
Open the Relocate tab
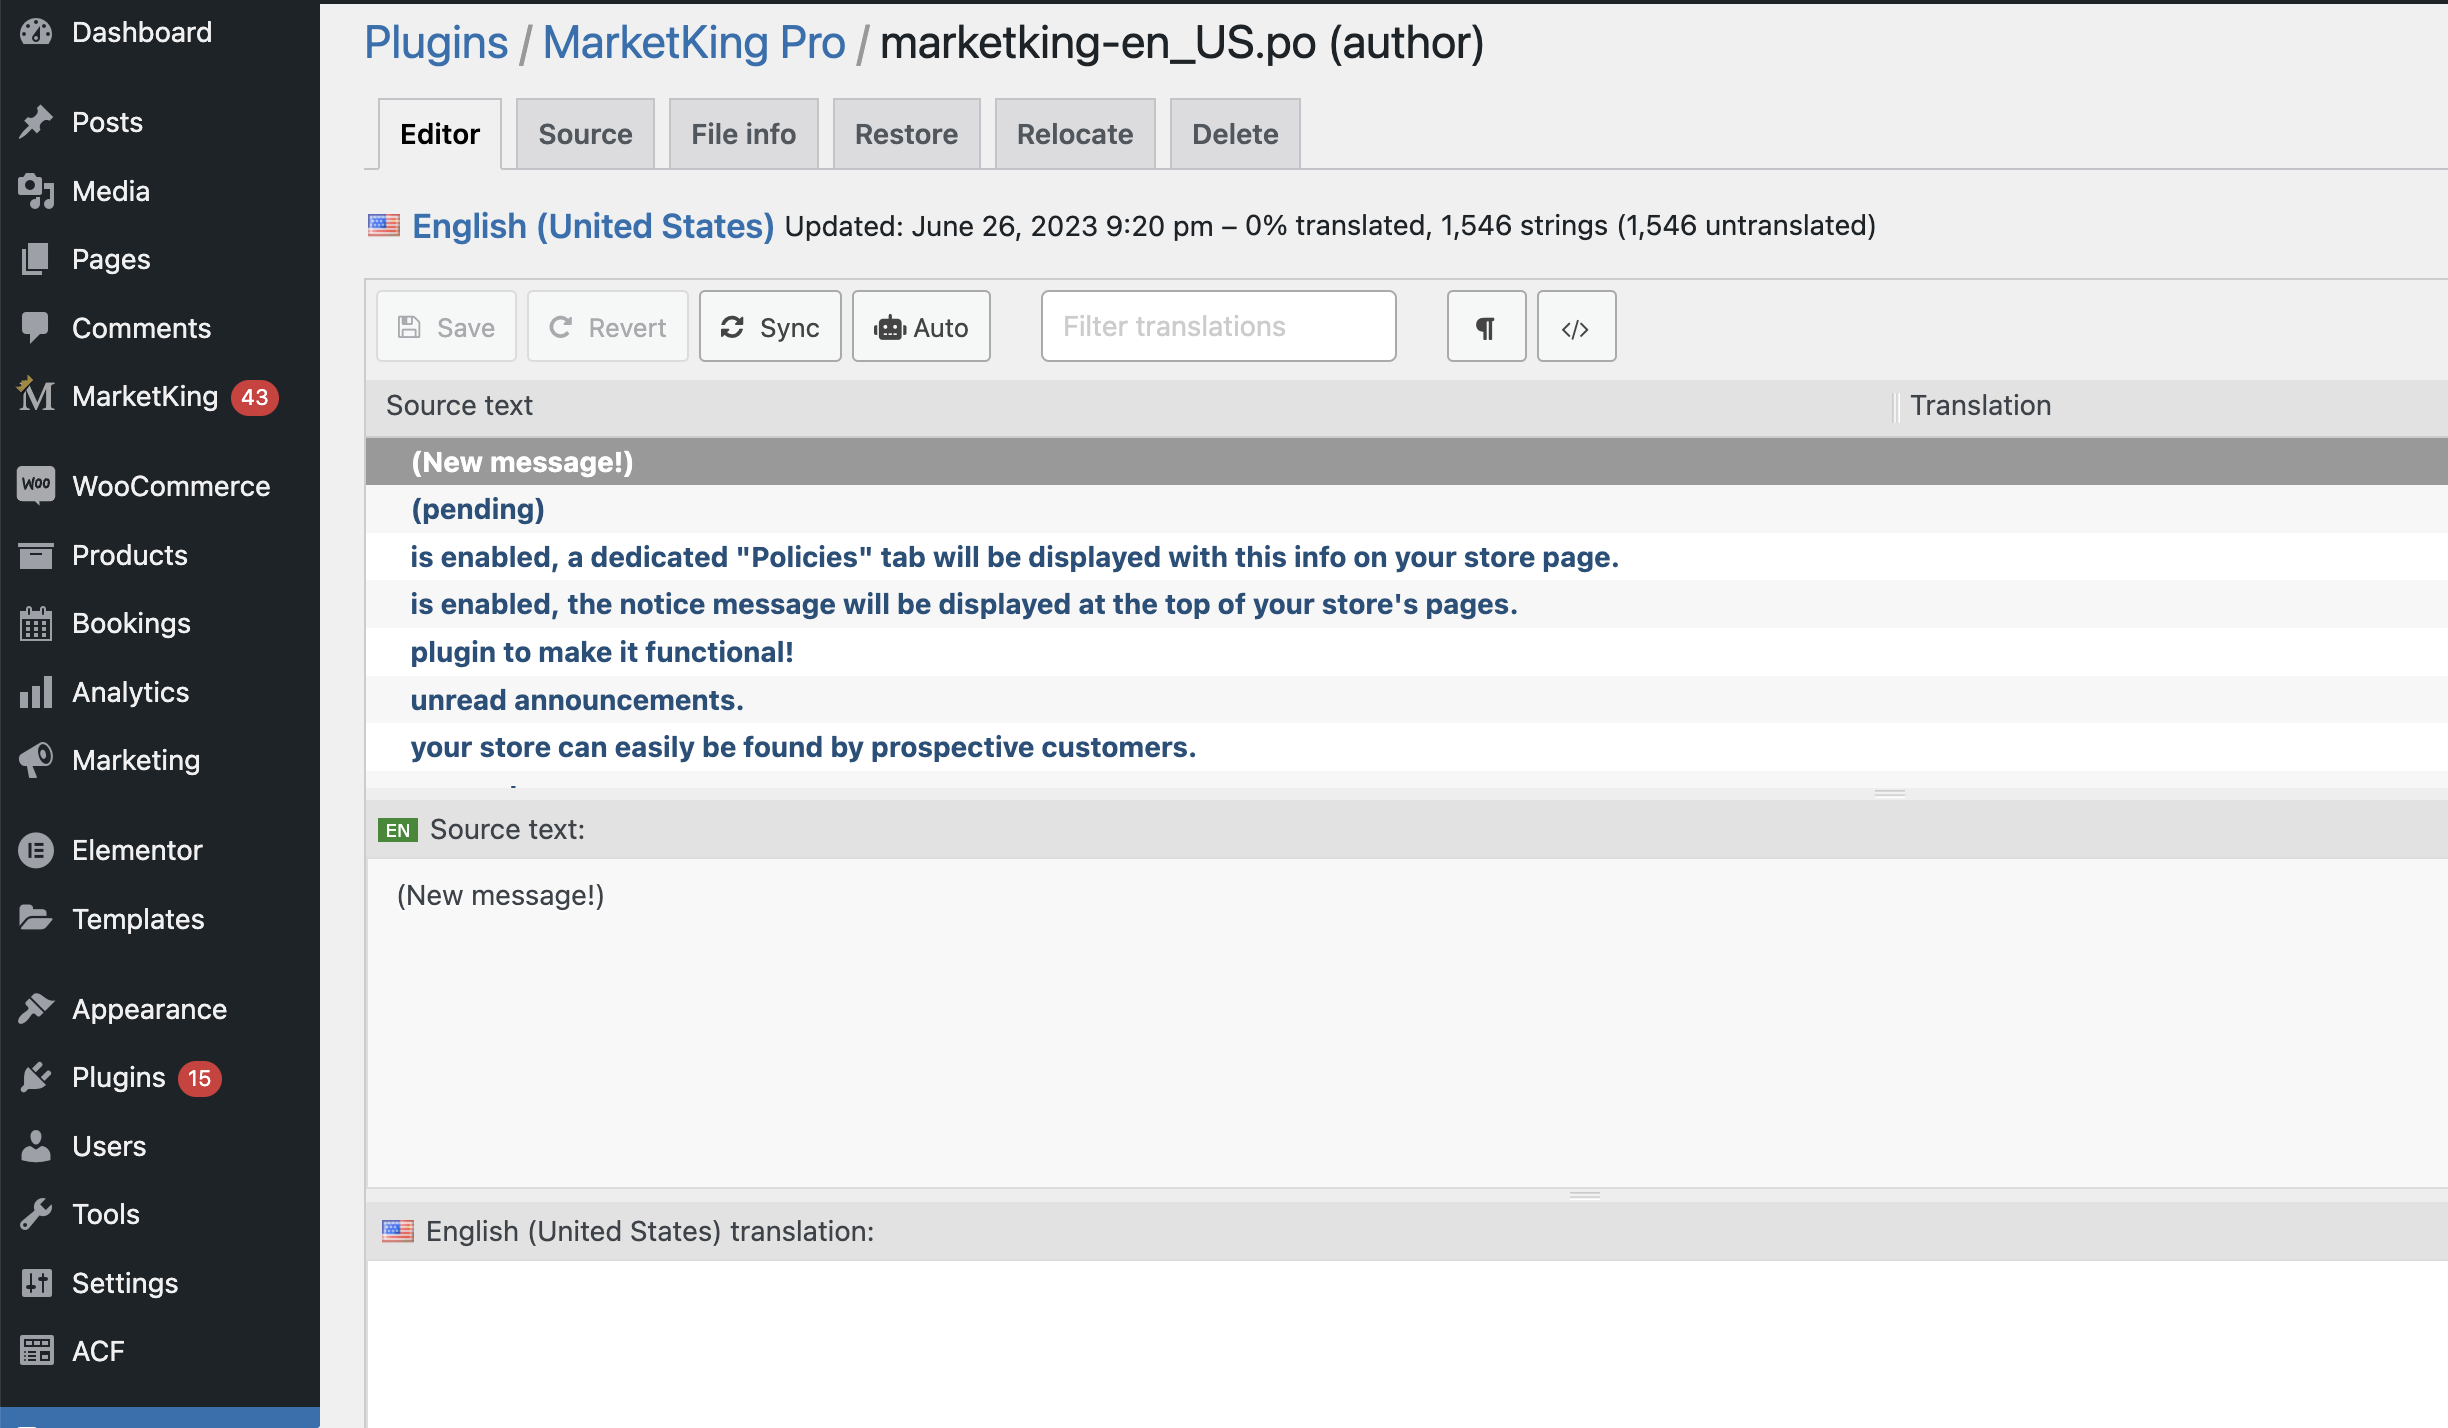click(x=1075, y=134)
